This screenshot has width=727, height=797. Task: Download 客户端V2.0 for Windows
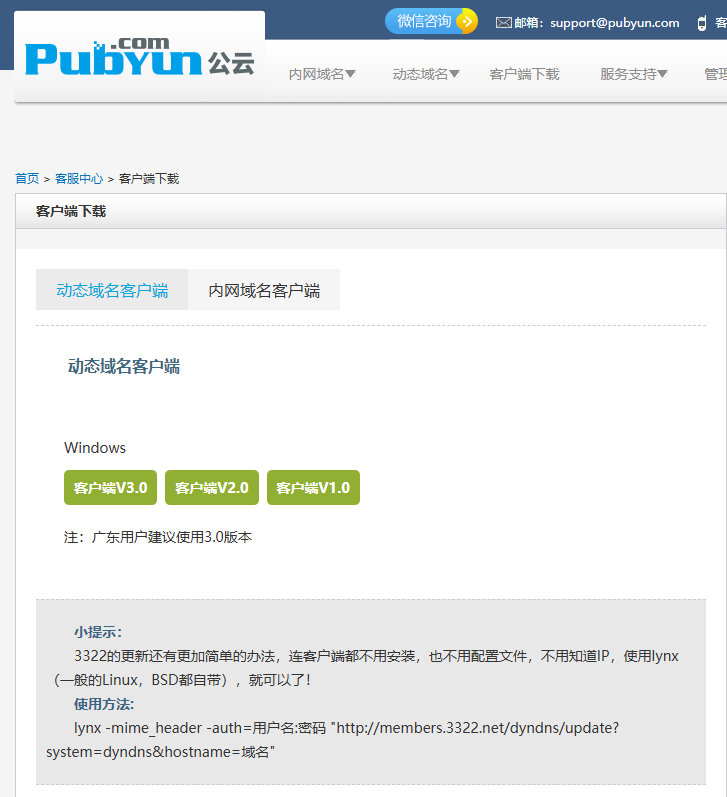212,487
